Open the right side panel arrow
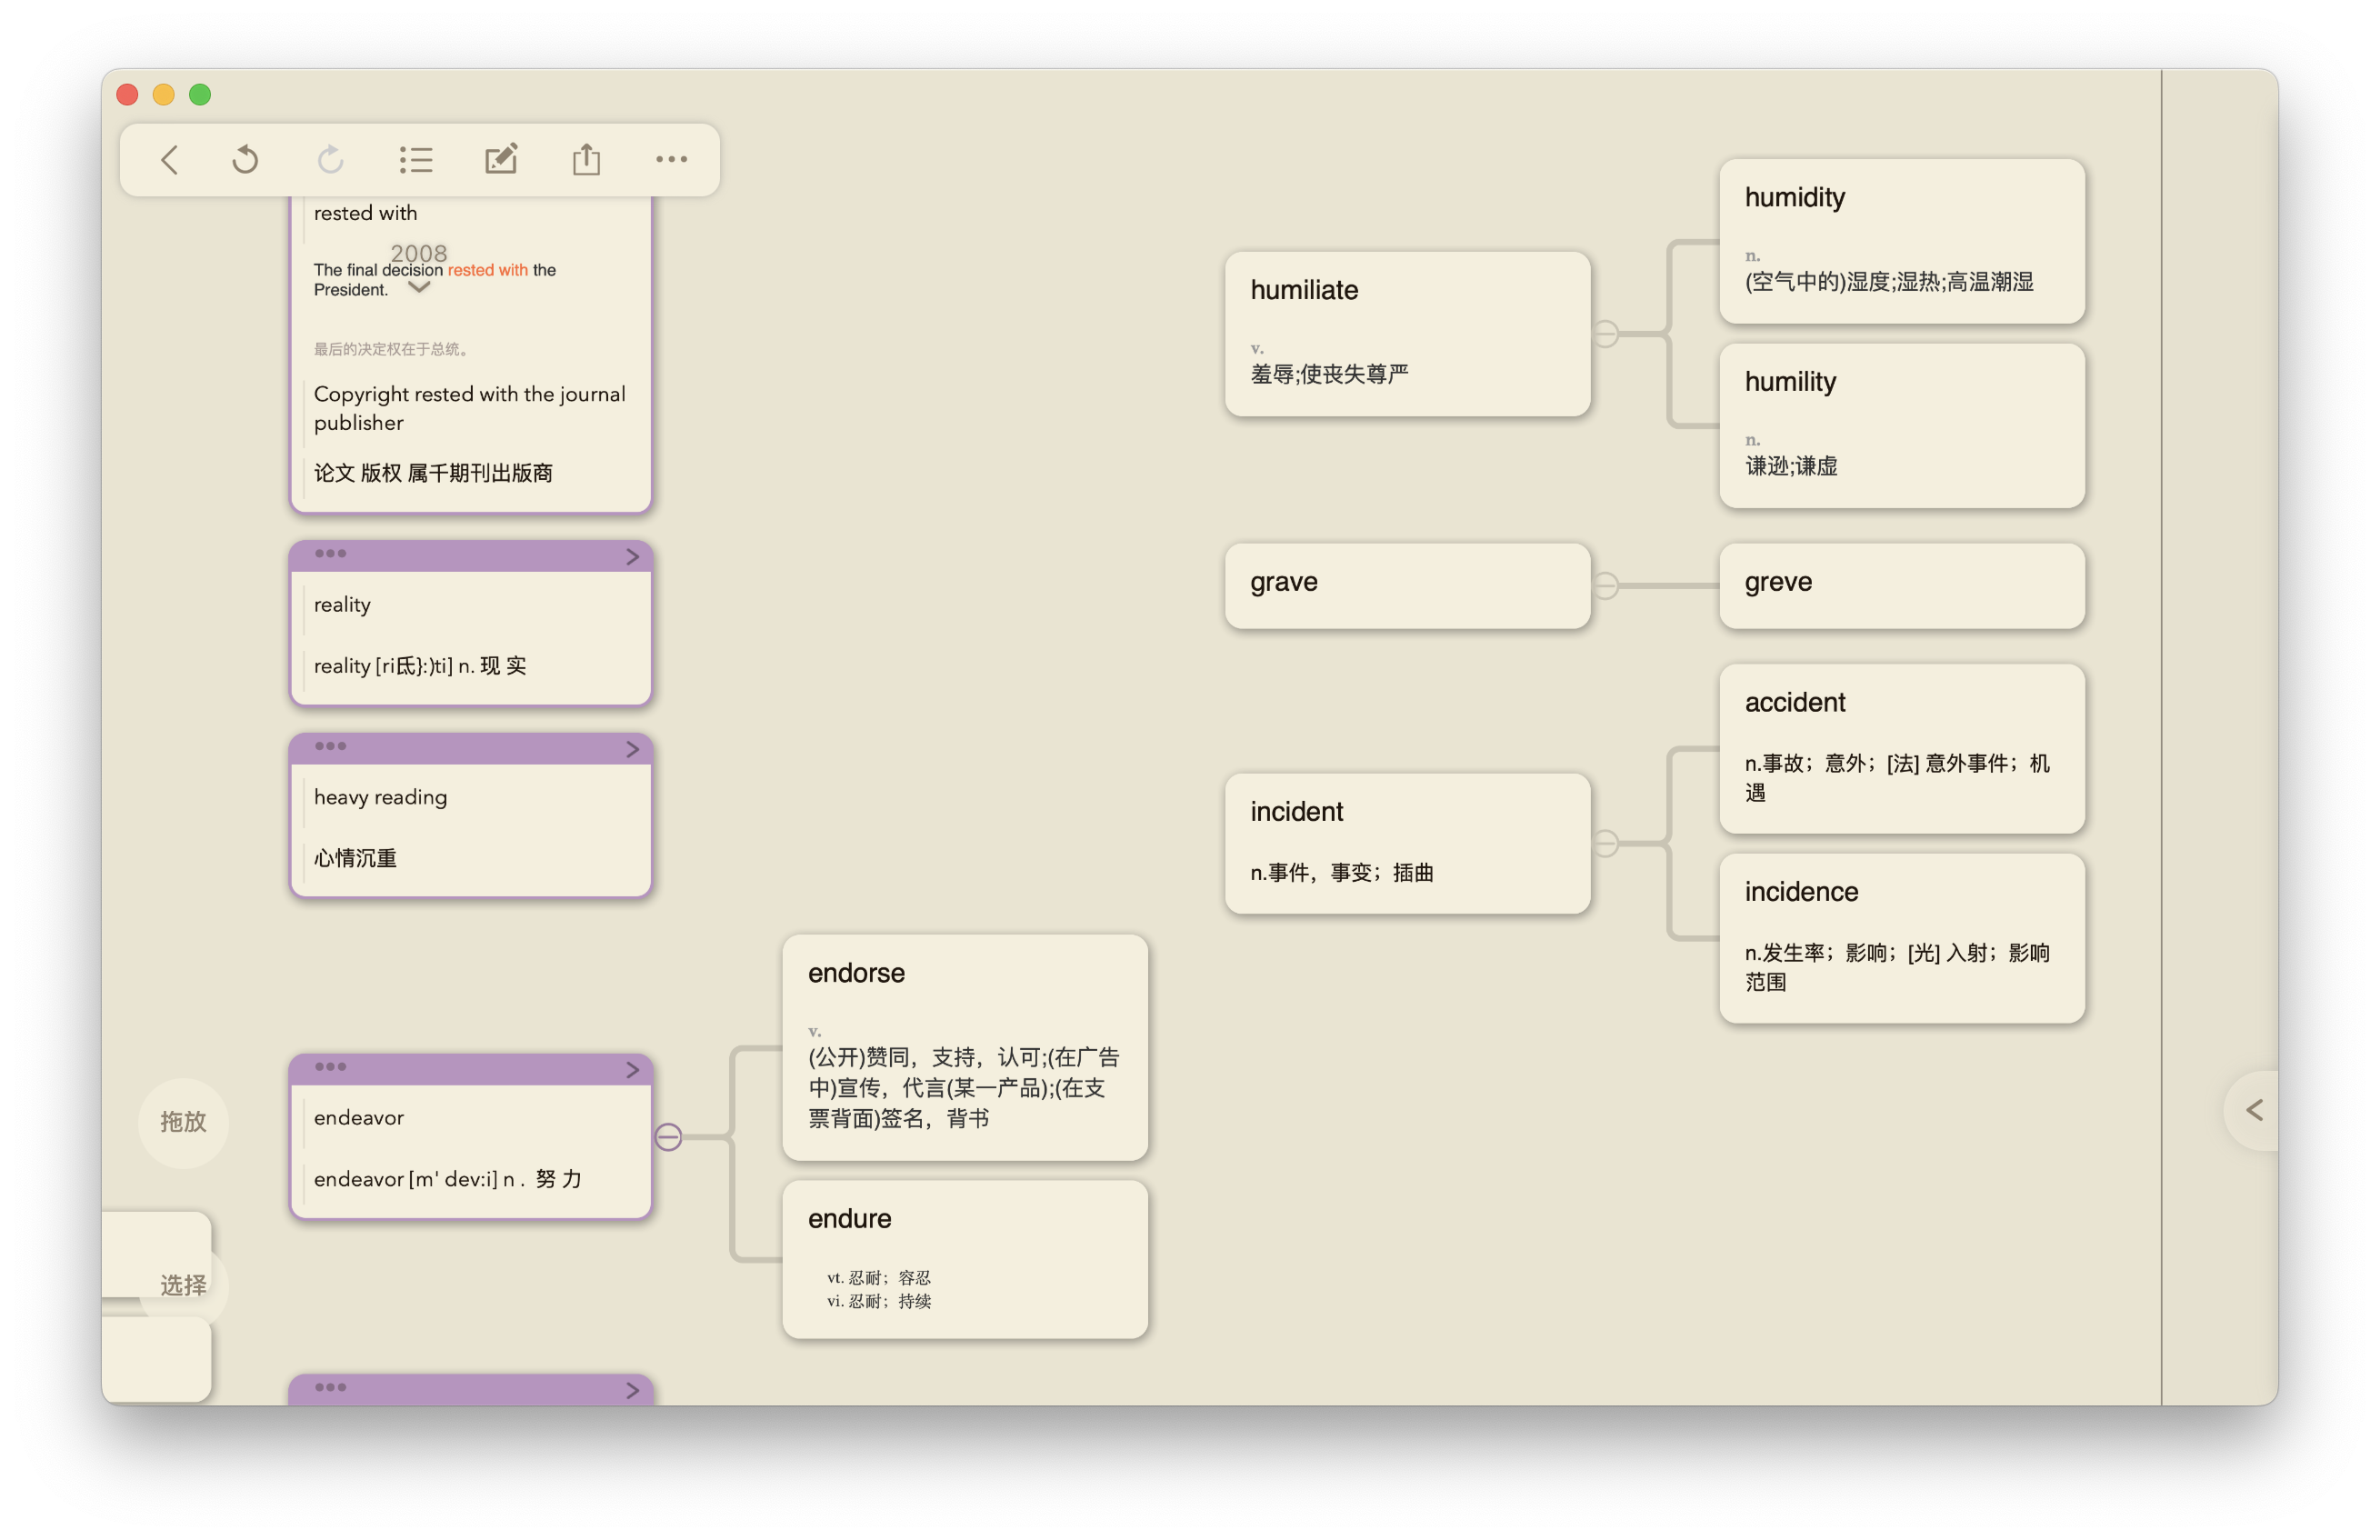2380x1540 pixels. 2254,1110
